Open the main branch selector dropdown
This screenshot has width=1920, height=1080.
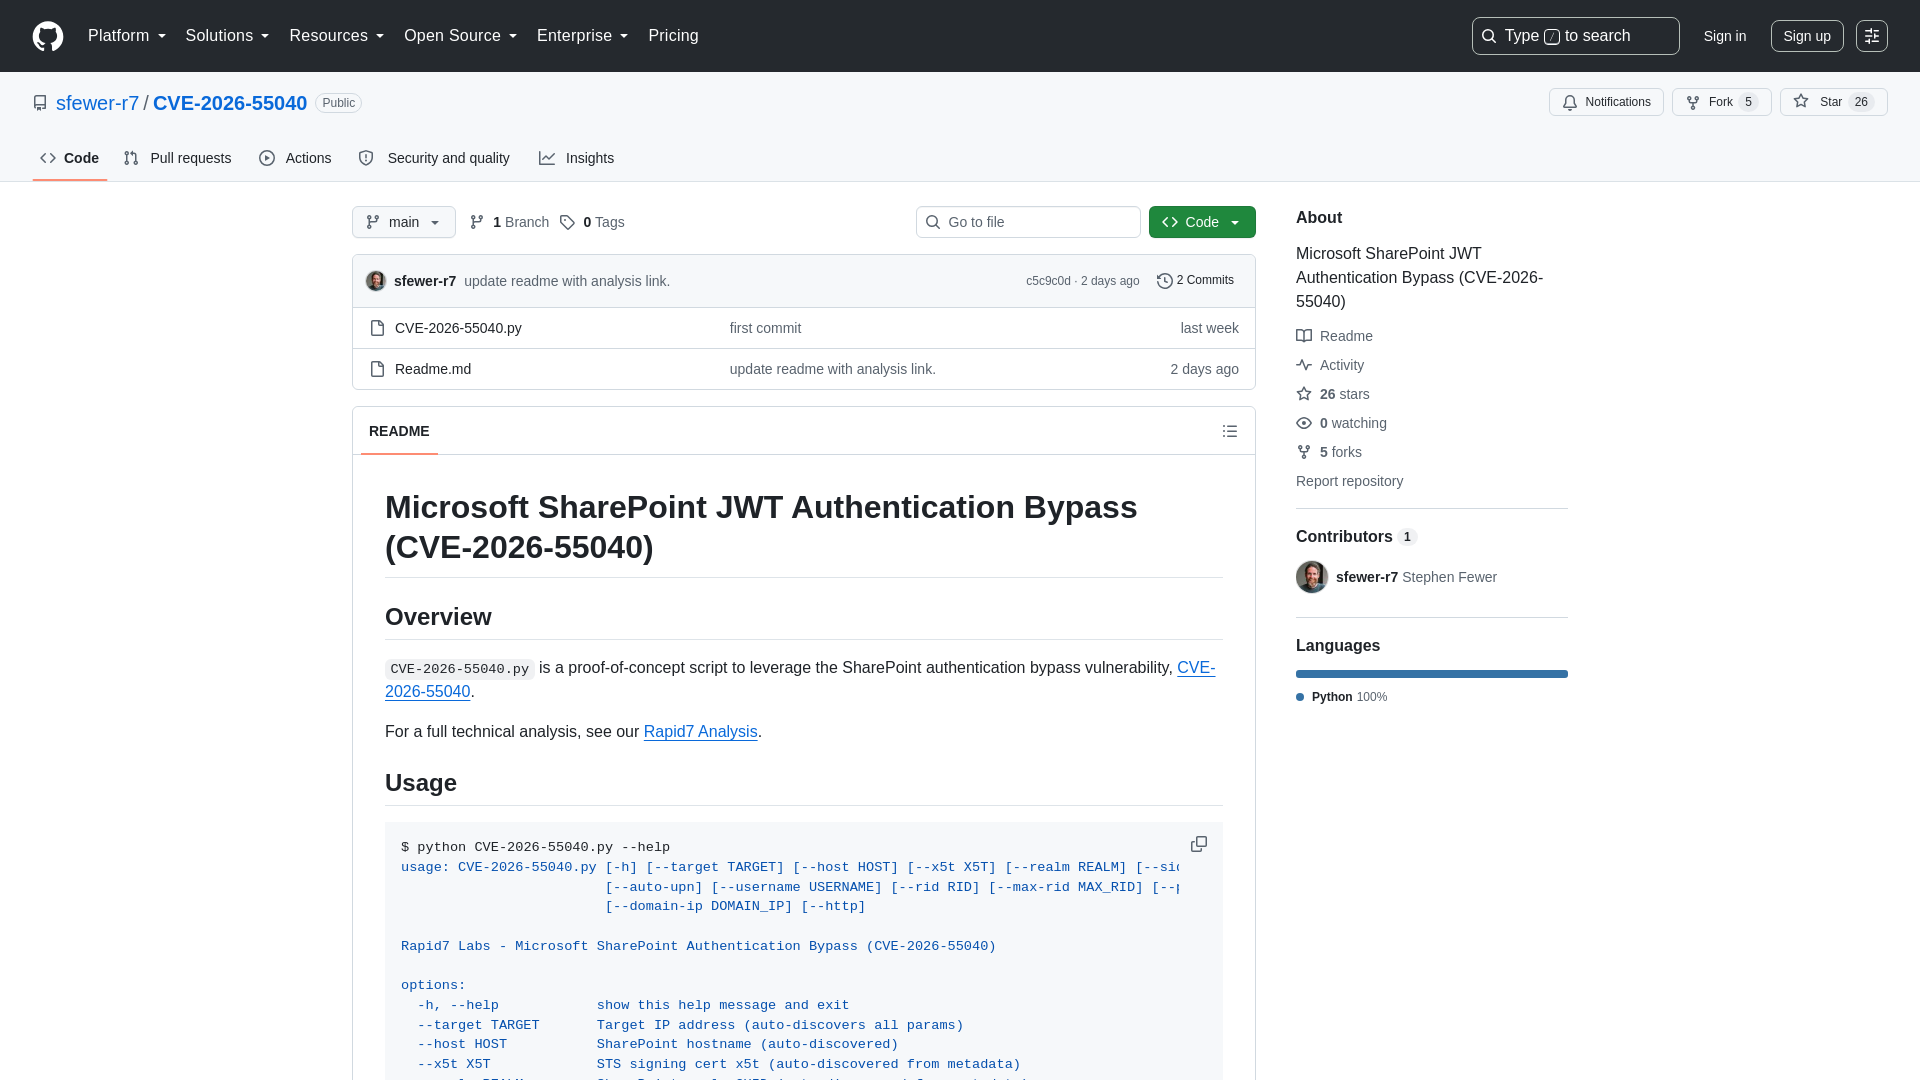404,222
